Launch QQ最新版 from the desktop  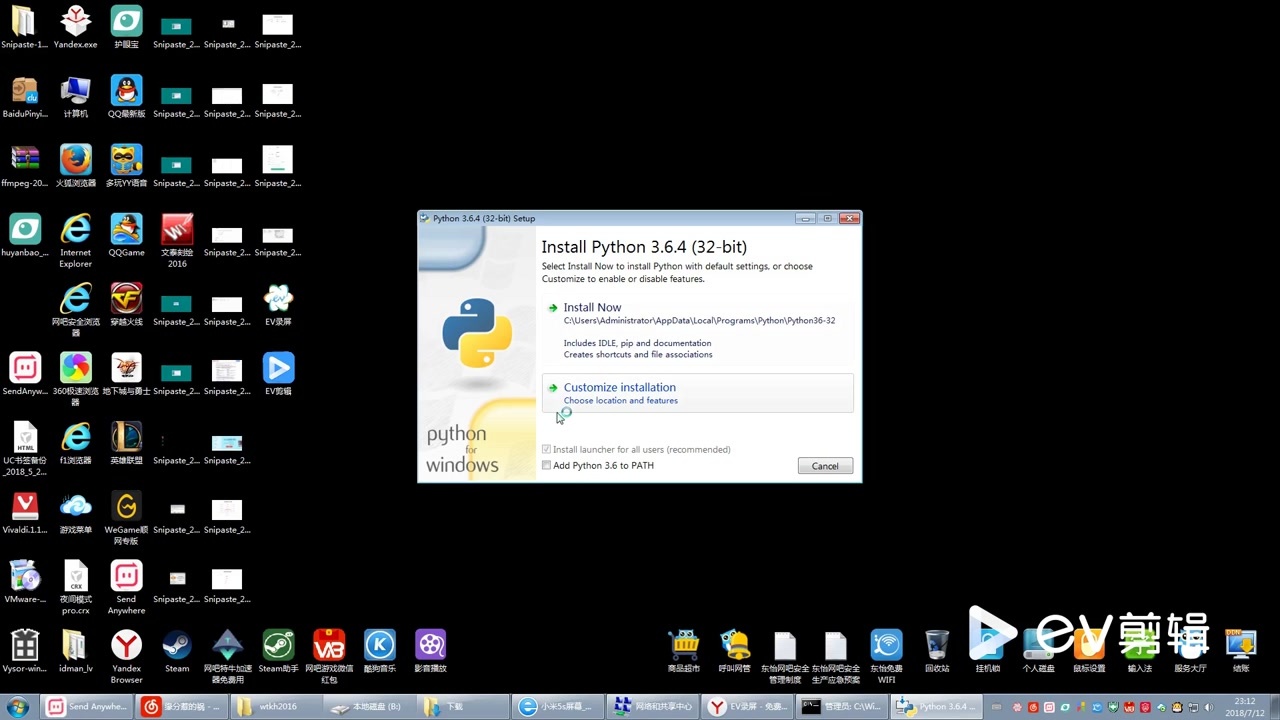[126, 97]
